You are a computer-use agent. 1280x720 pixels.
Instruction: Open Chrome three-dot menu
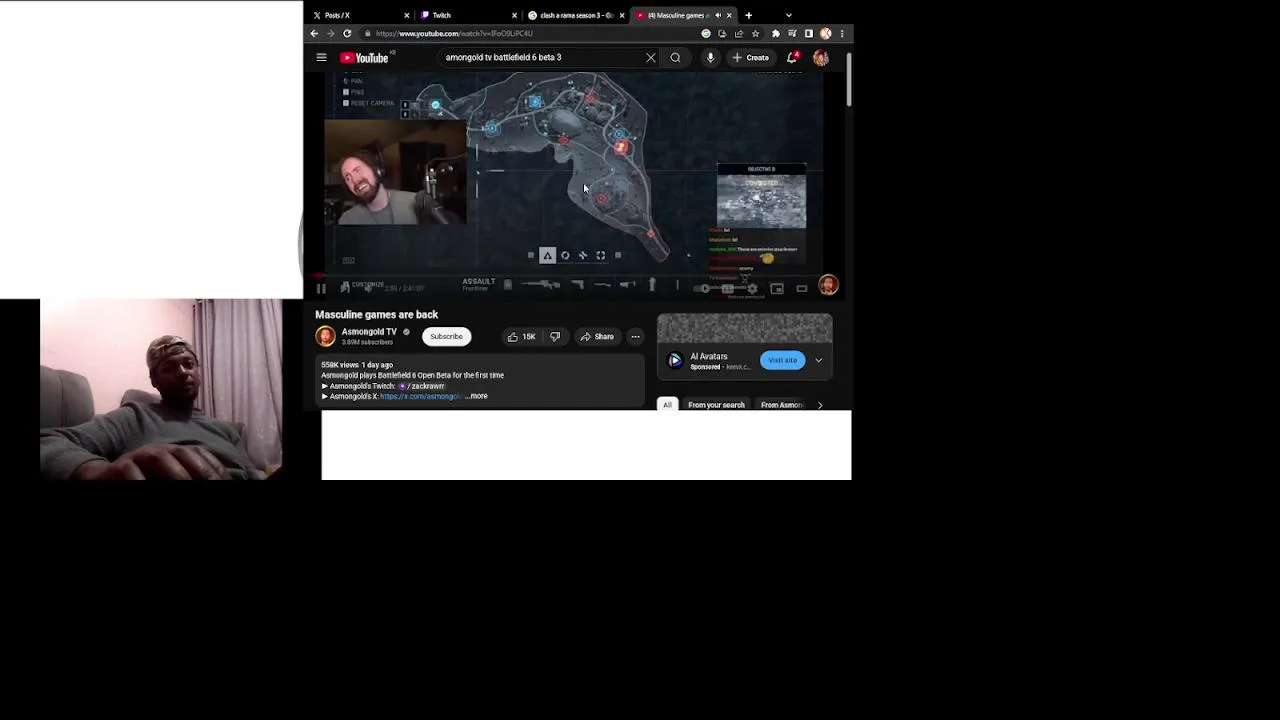pos(842,33)
